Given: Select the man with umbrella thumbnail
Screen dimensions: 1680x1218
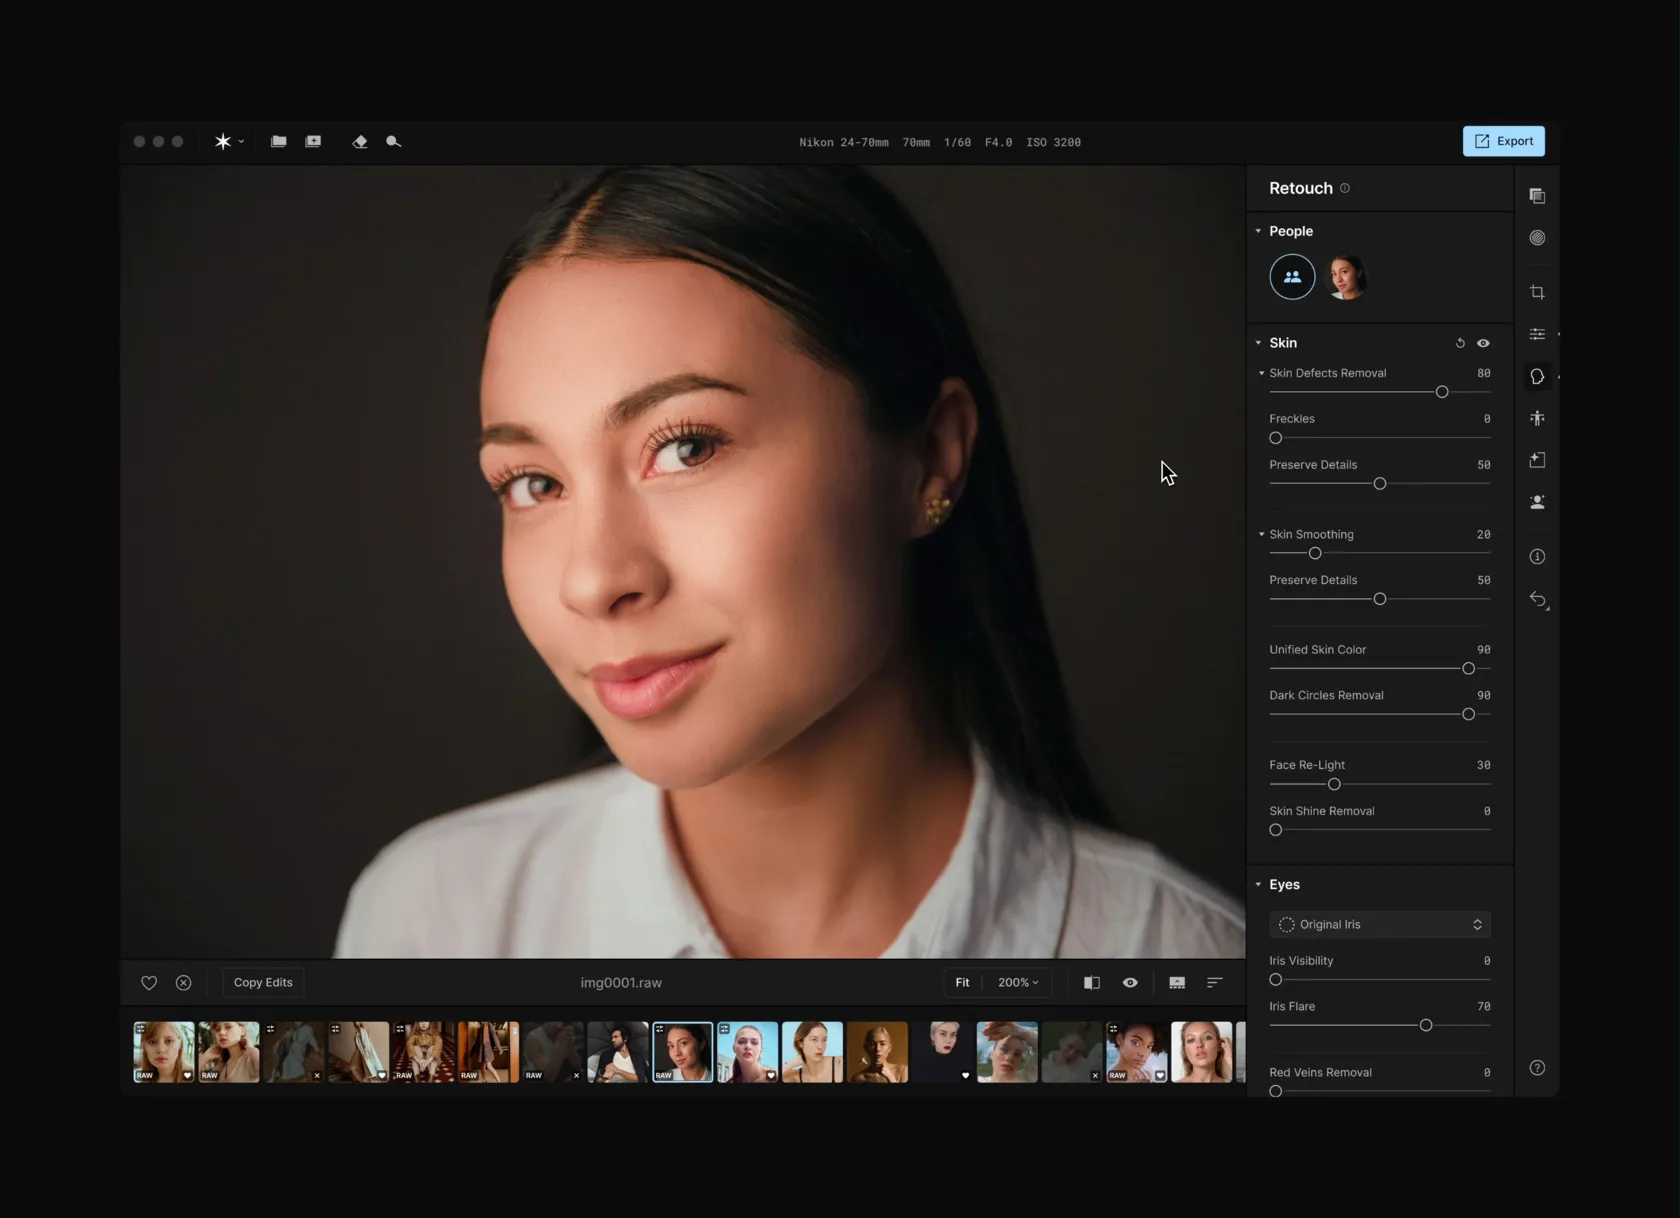Looking at the screenshot, I should coord(617,1052).
